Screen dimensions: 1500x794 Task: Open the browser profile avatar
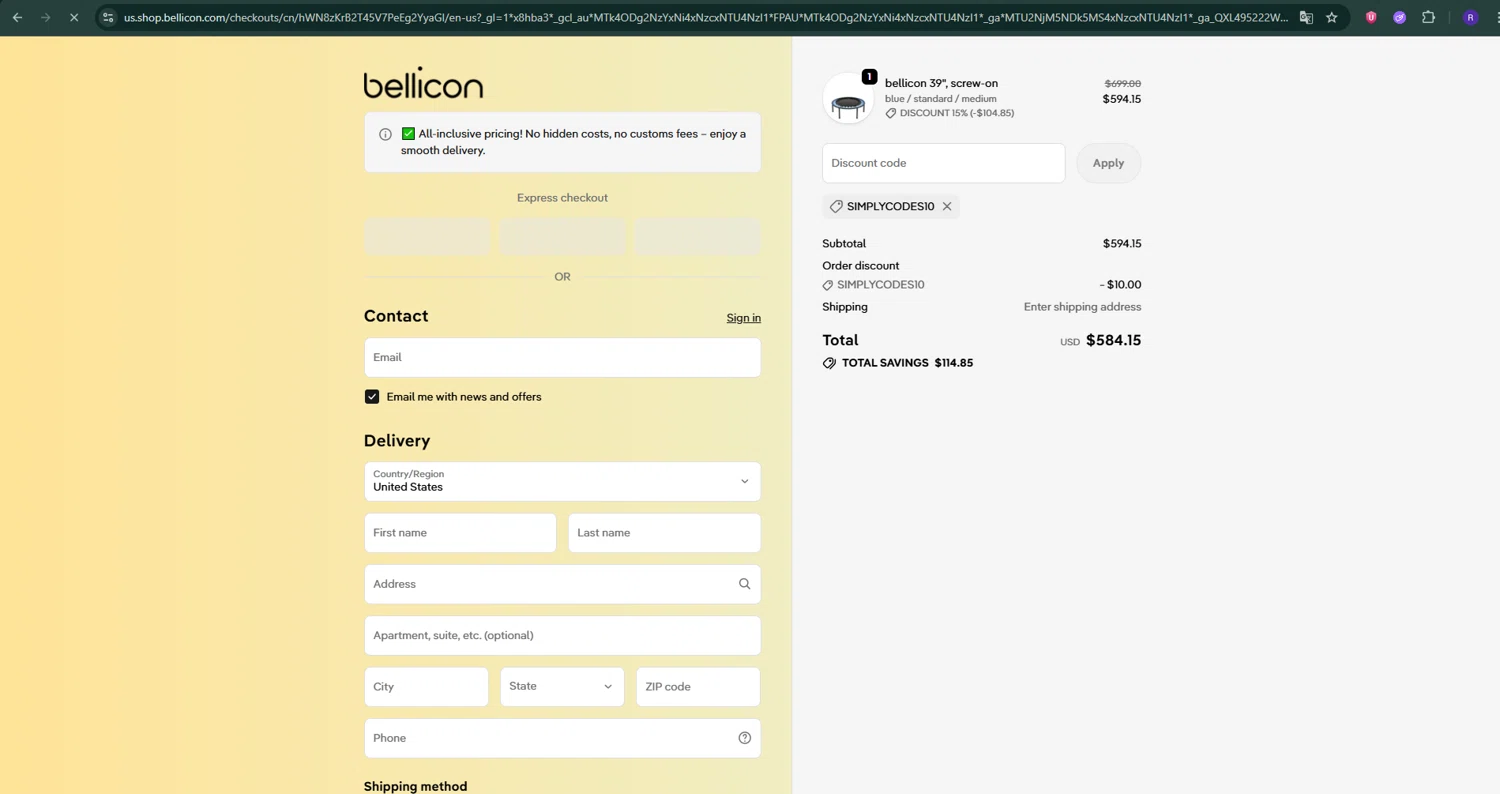point(1470,17)
